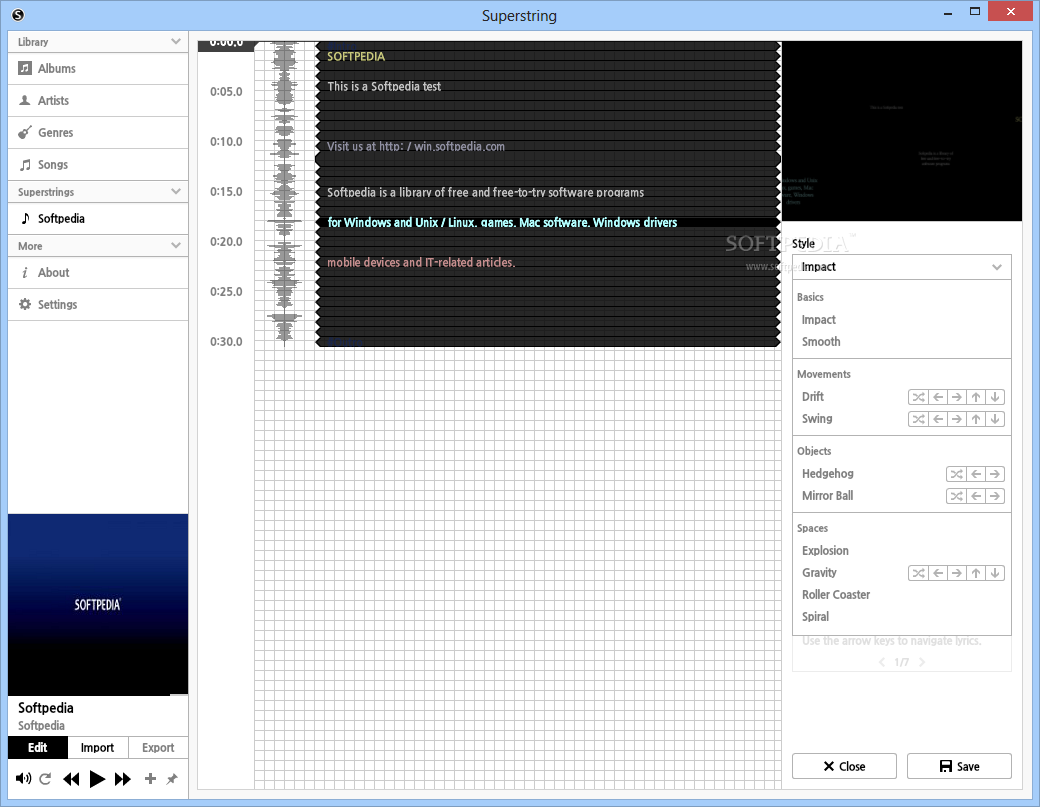
Task: Set Swing direction to right arrow
Action: [956, 419]
